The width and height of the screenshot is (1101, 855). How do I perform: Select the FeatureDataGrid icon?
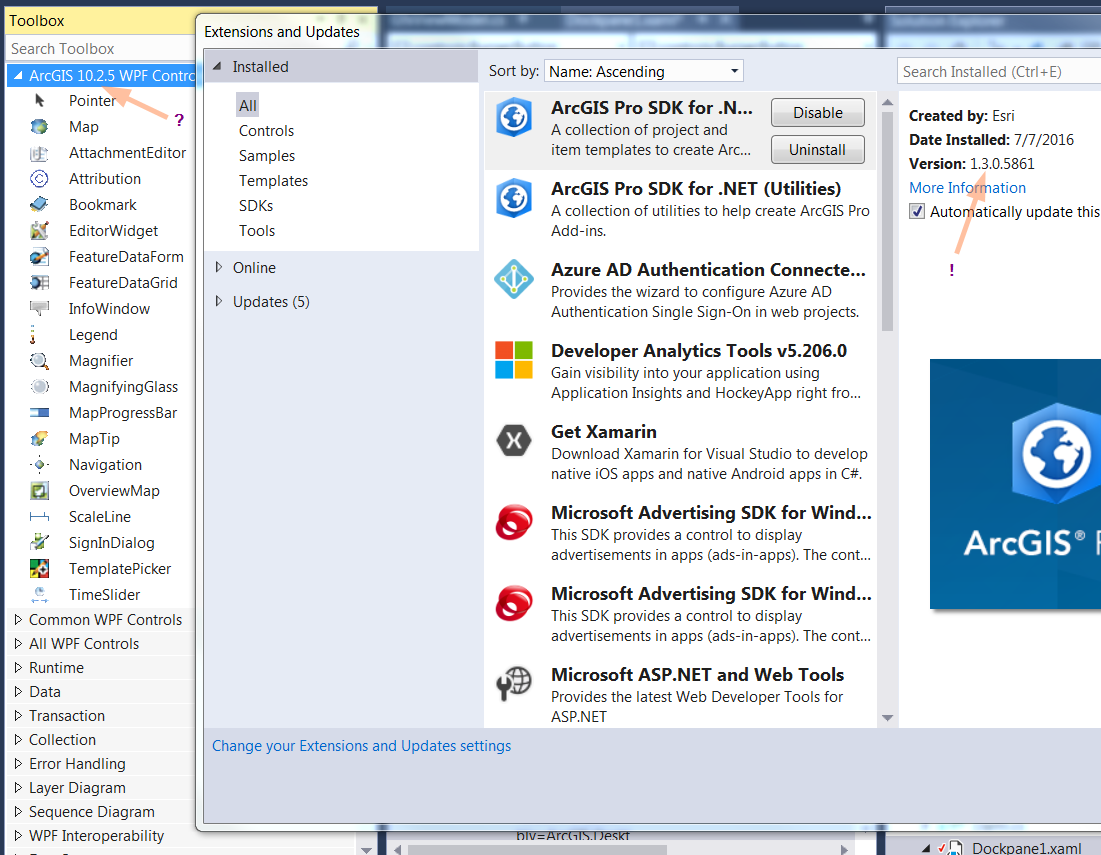click(39, 283)
